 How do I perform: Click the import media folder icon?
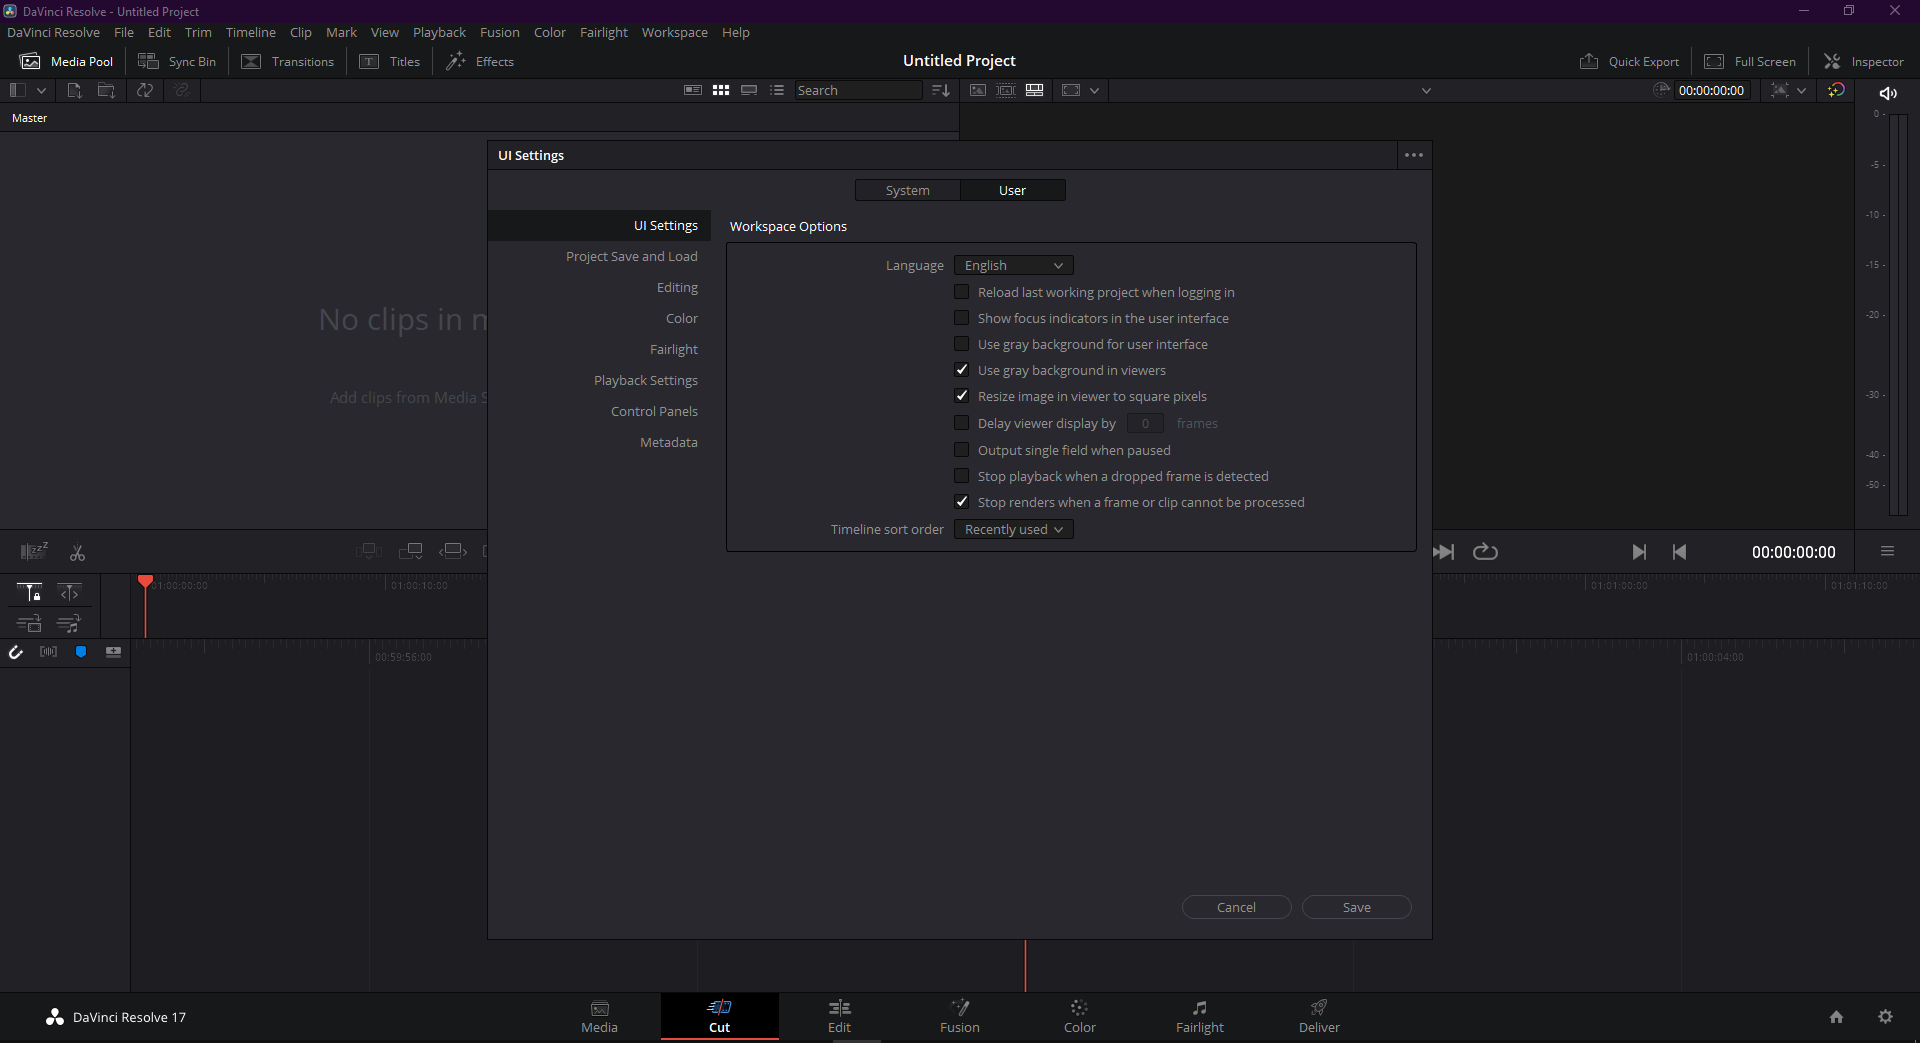[x=106, y=90]
